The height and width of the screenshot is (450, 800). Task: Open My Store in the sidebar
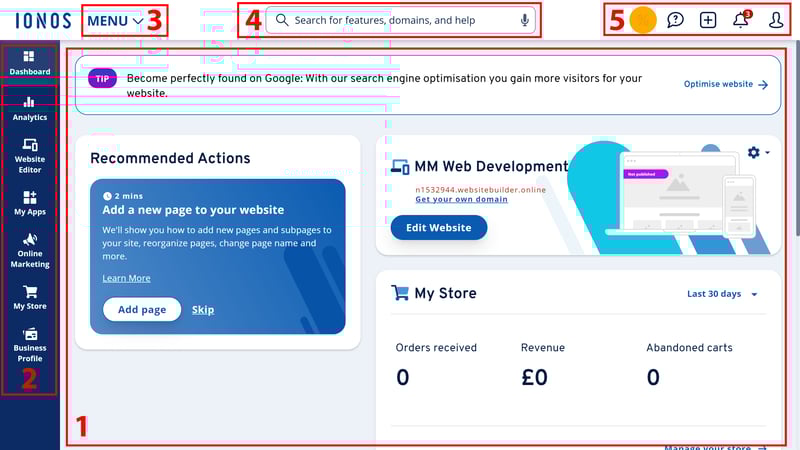click(x=30, y=297)
